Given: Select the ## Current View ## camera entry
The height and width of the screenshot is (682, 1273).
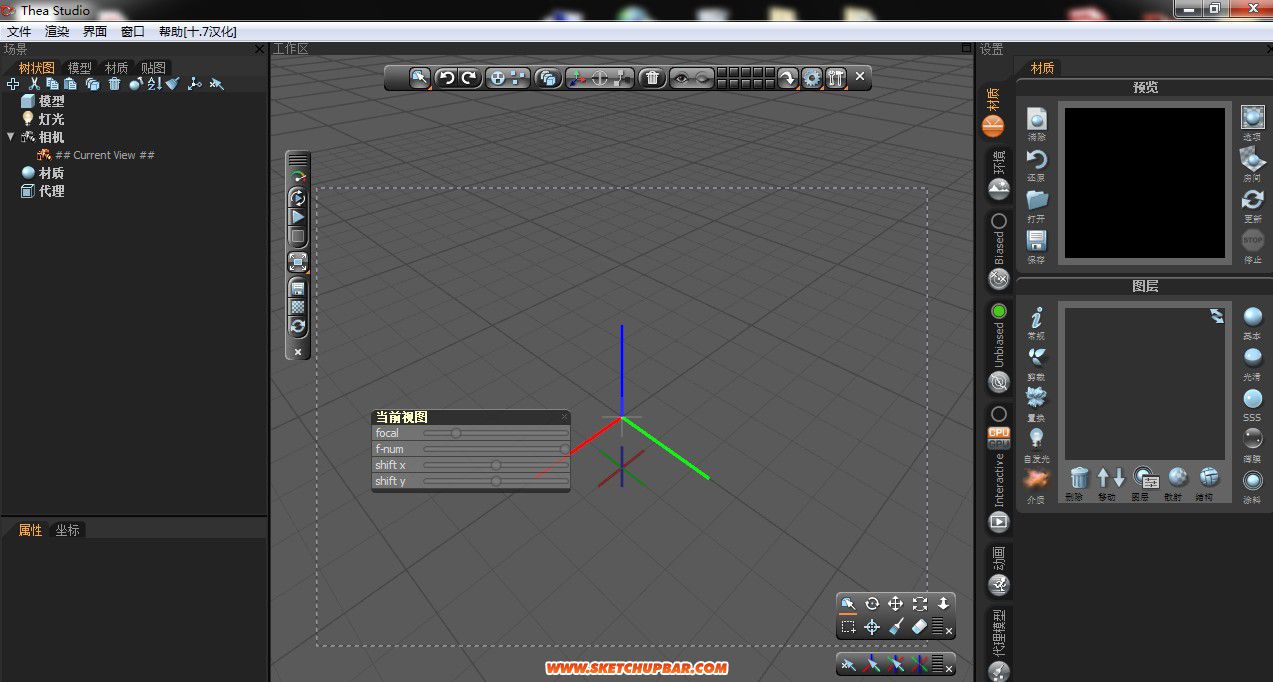Looking at the screenshot, I should click(x=105, y=155).
